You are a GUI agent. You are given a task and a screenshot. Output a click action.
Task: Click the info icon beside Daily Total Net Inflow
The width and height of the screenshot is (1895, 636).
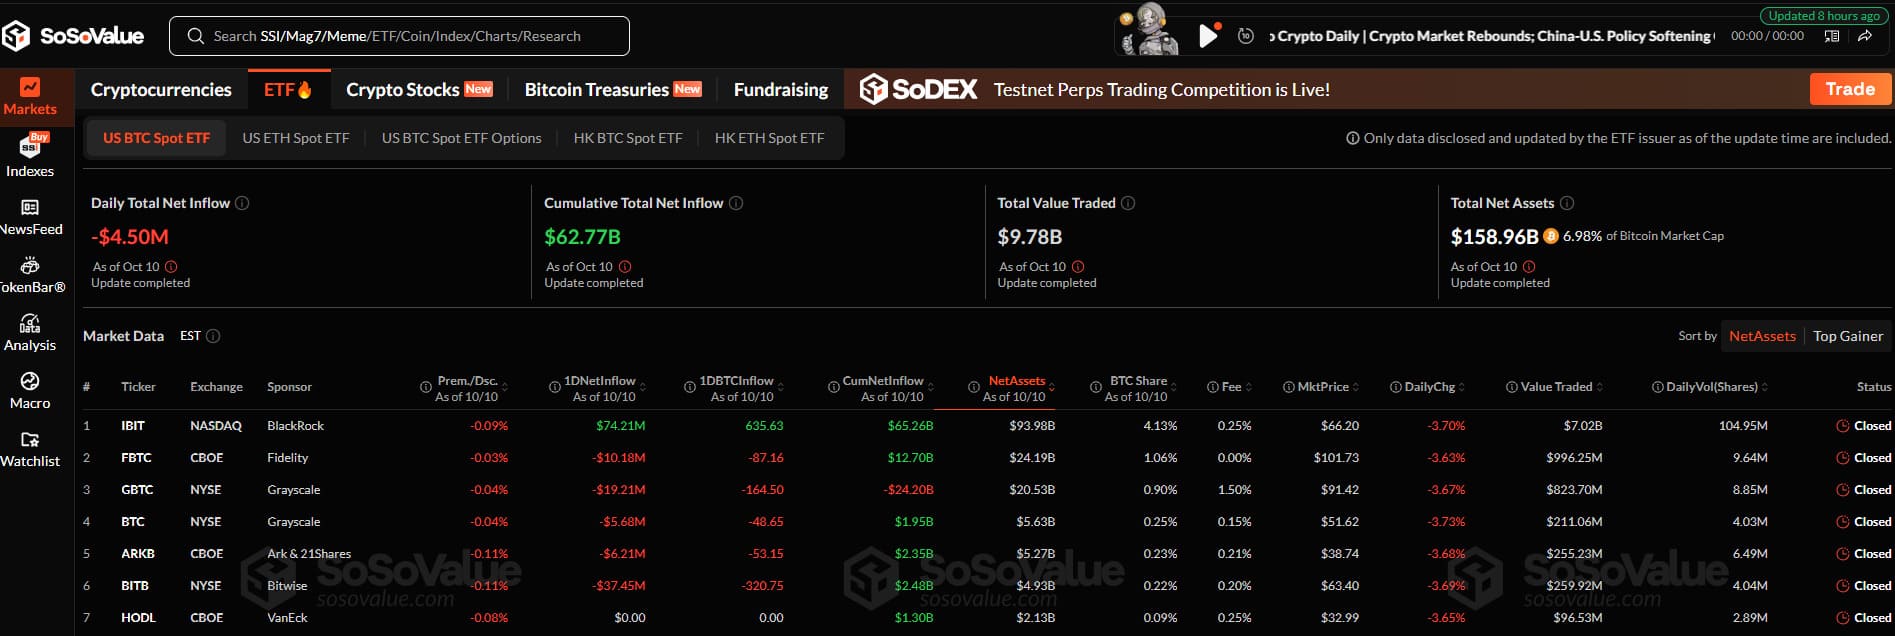point(242,203)
